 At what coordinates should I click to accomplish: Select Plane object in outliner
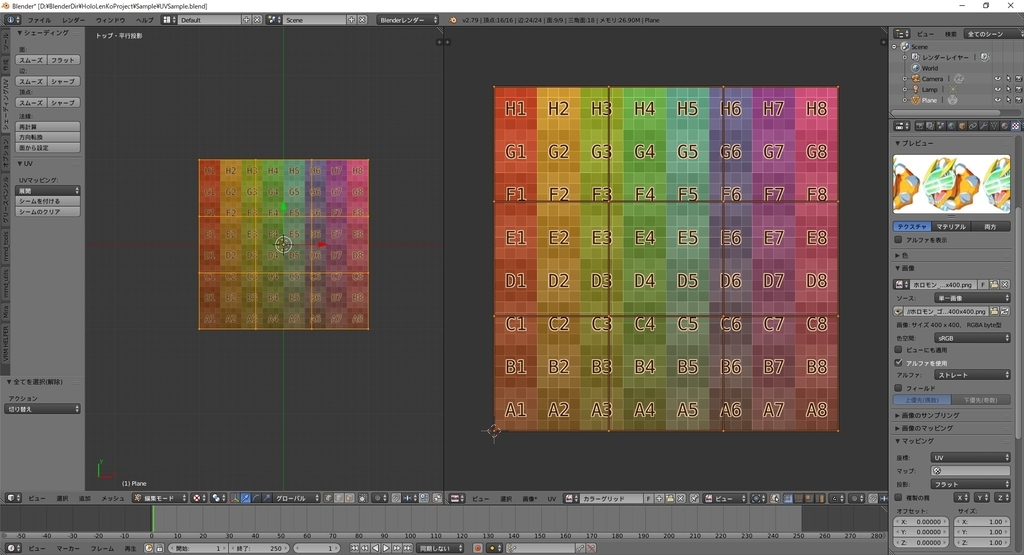929,100
